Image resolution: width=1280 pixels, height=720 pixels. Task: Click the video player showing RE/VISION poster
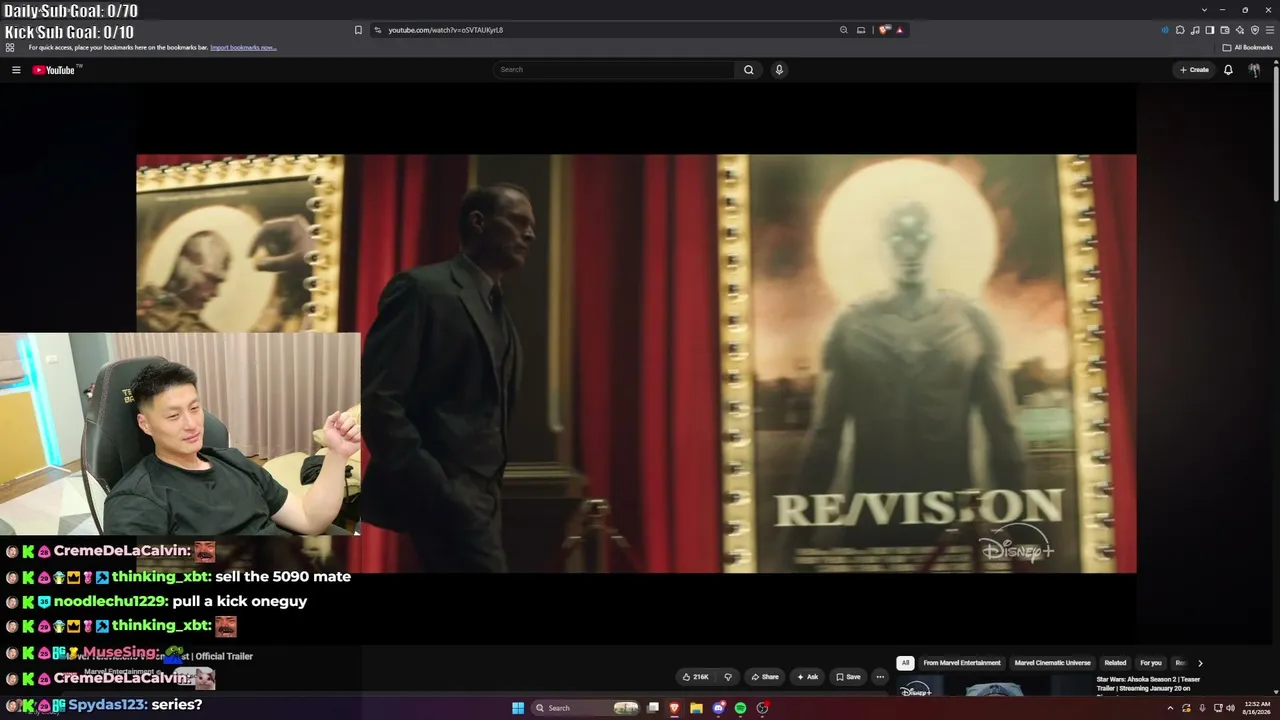pos(636,363)
